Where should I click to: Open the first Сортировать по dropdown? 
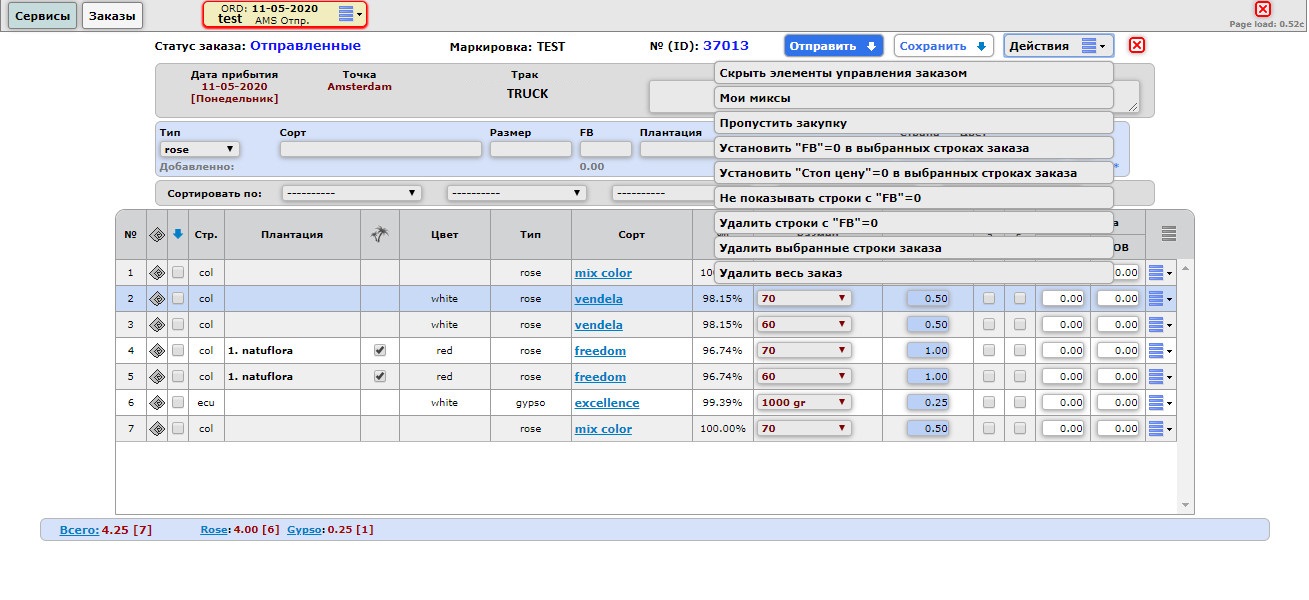click(351, 193)
